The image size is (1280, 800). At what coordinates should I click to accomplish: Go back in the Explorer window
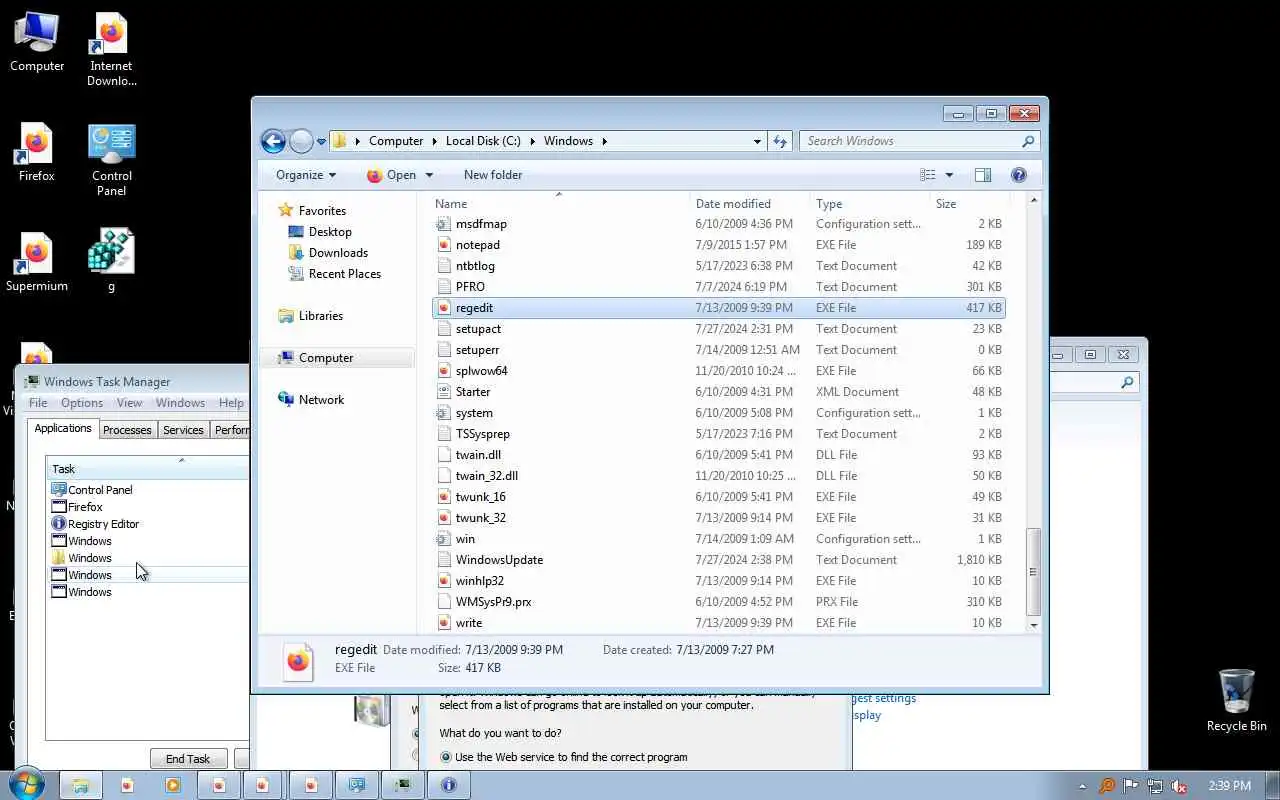273,141
